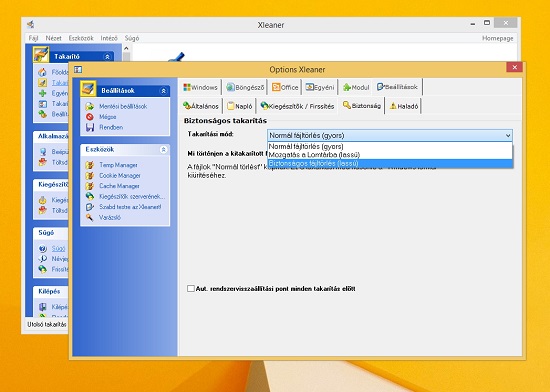Click the Rendben link
550x392 pixels.
tap(111, 127)
